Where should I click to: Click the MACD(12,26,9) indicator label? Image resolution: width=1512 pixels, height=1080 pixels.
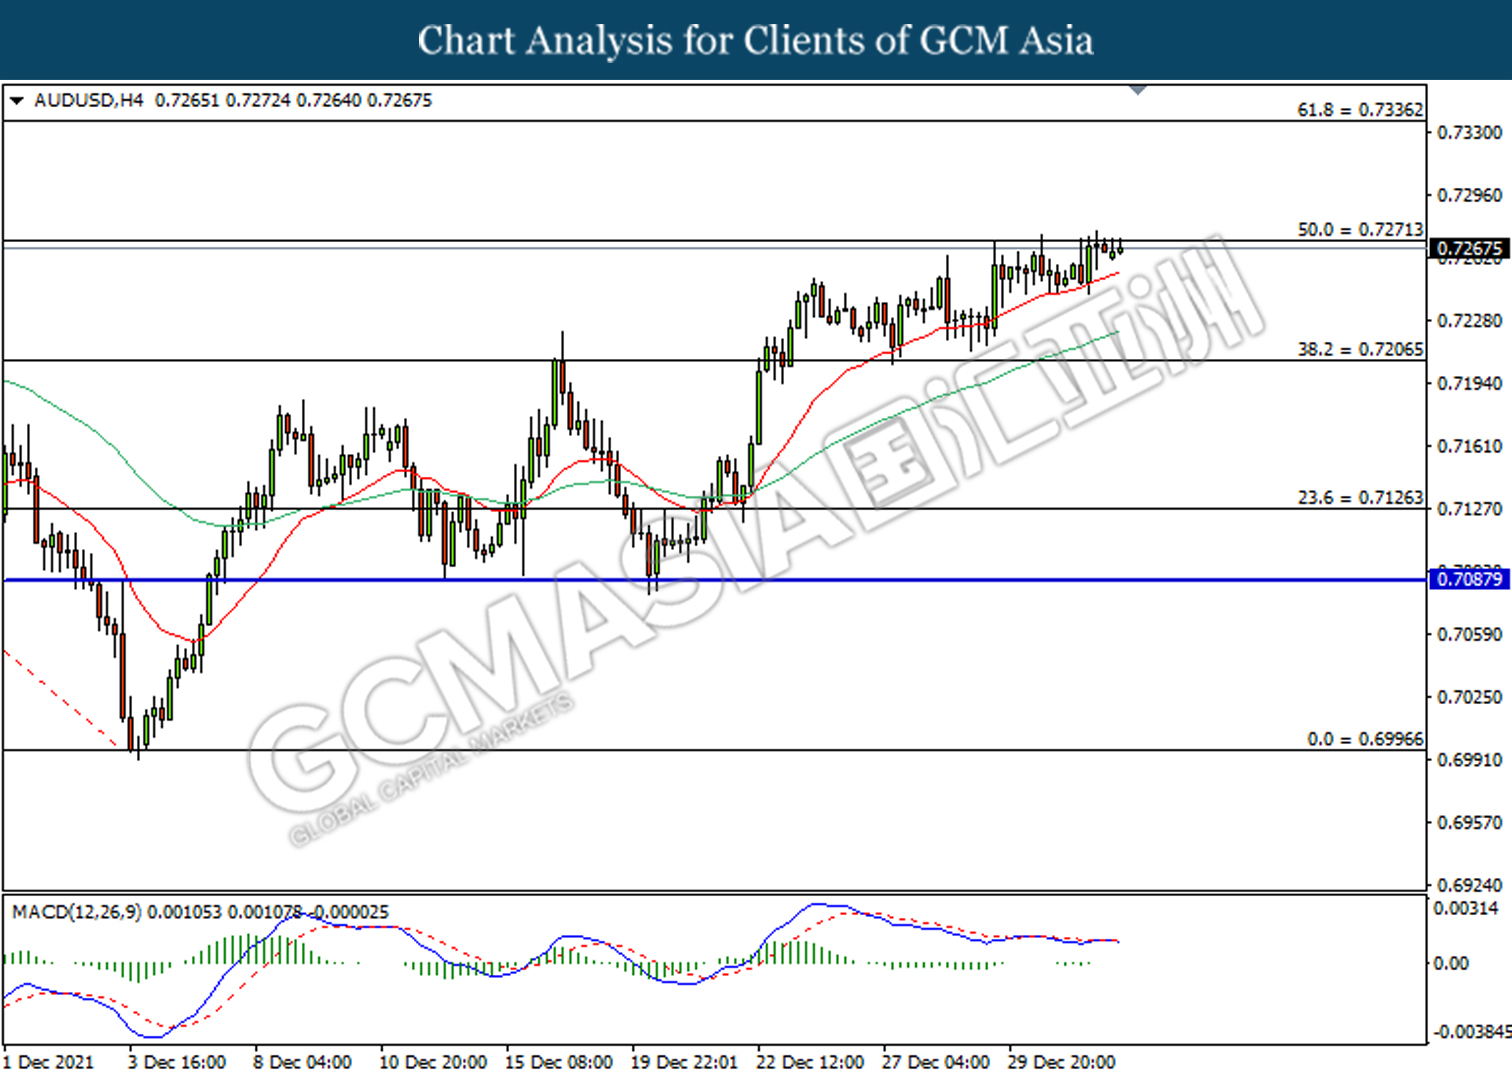(x=77, y=912)
